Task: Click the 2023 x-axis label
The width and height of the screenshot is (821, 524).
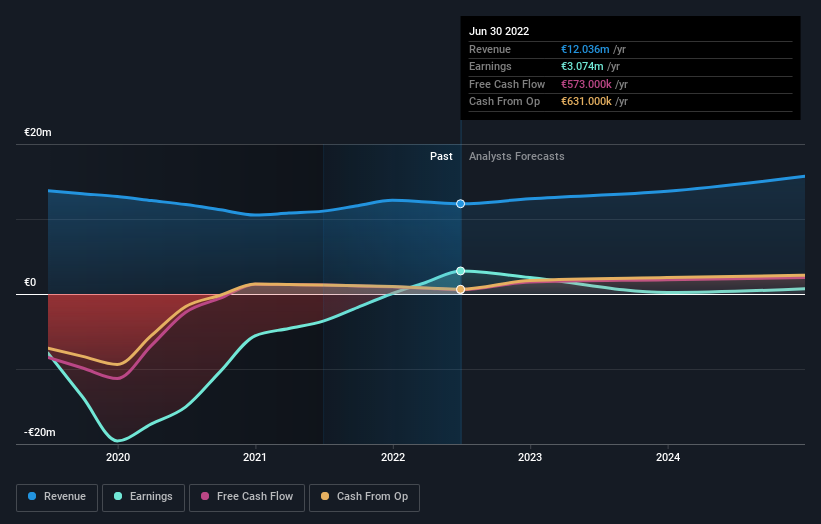Action: point(530,457)
